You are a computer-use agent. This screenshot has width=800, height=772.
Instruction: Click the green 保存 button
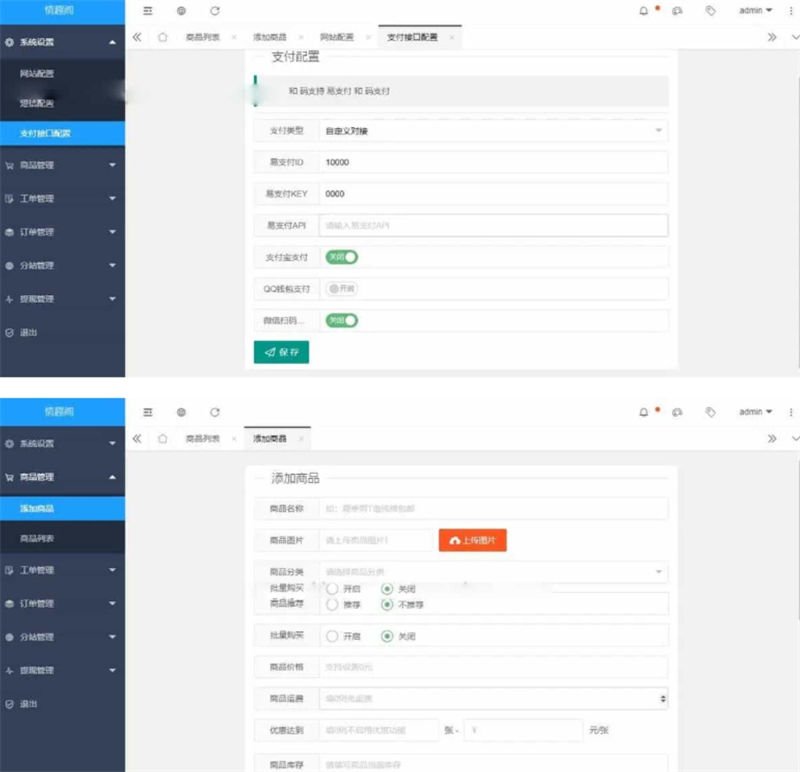(281, 352)
